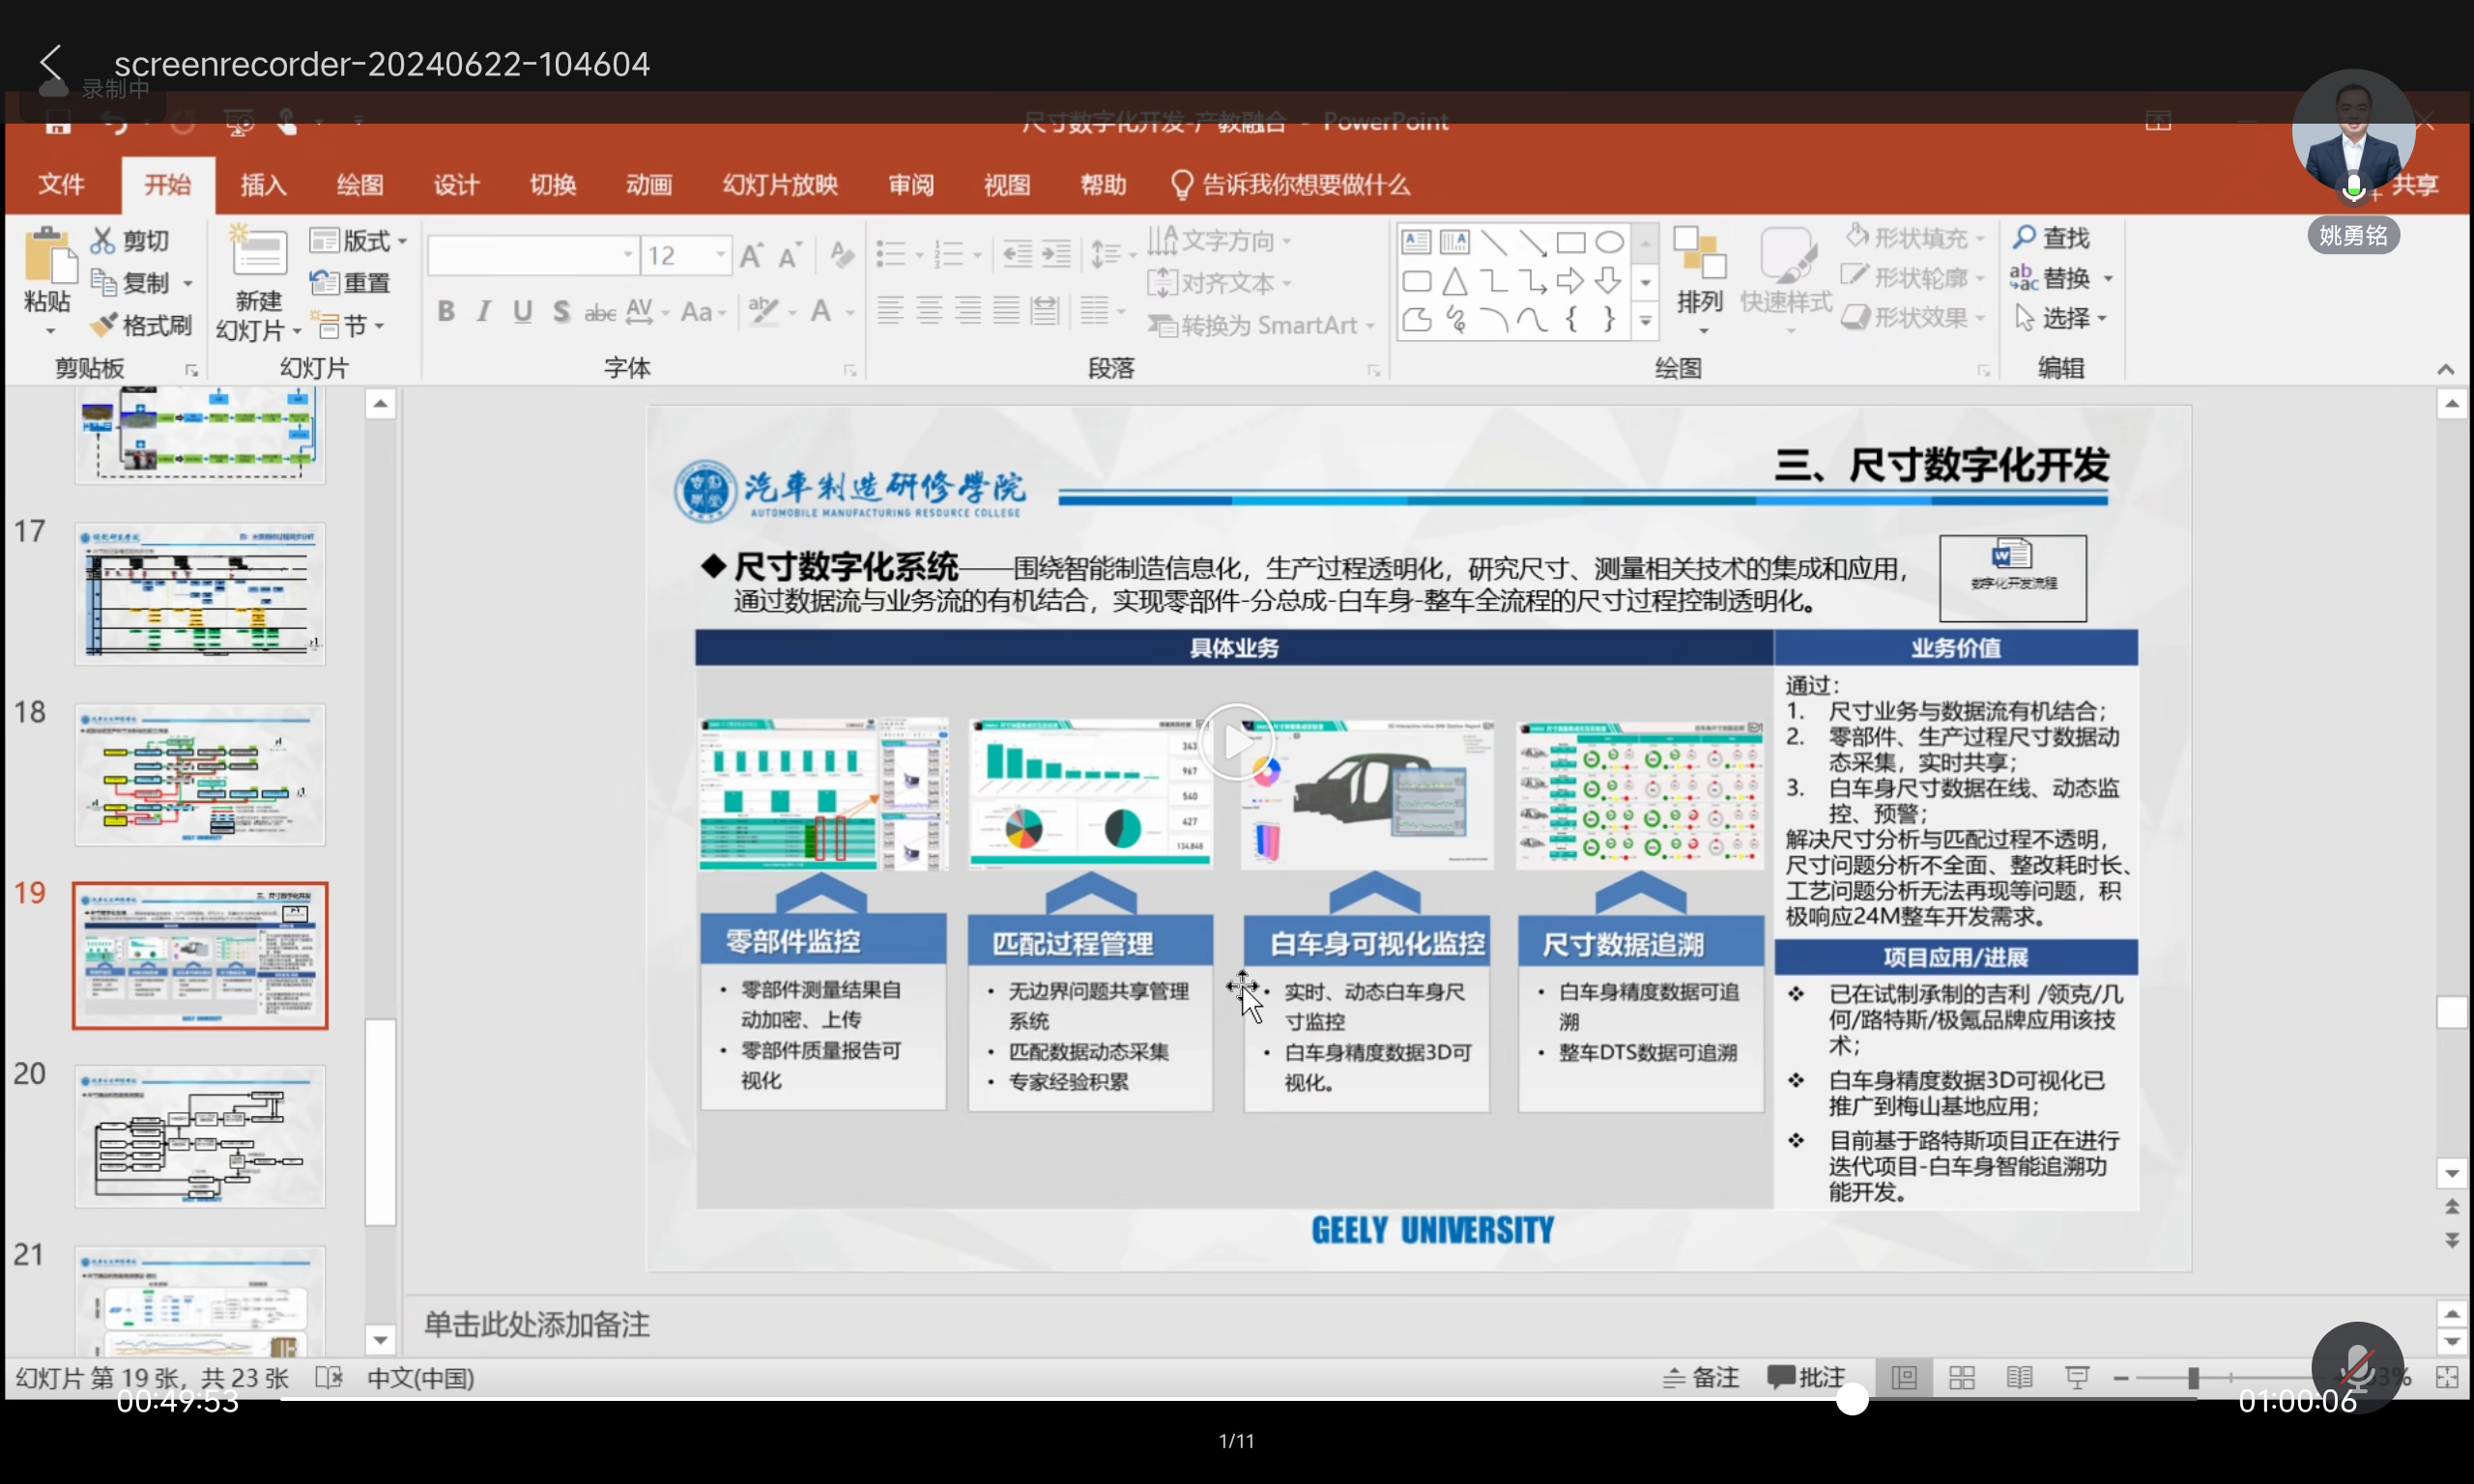
Task: Start slideshow from status bar icon
Action: (2077, 1378)
